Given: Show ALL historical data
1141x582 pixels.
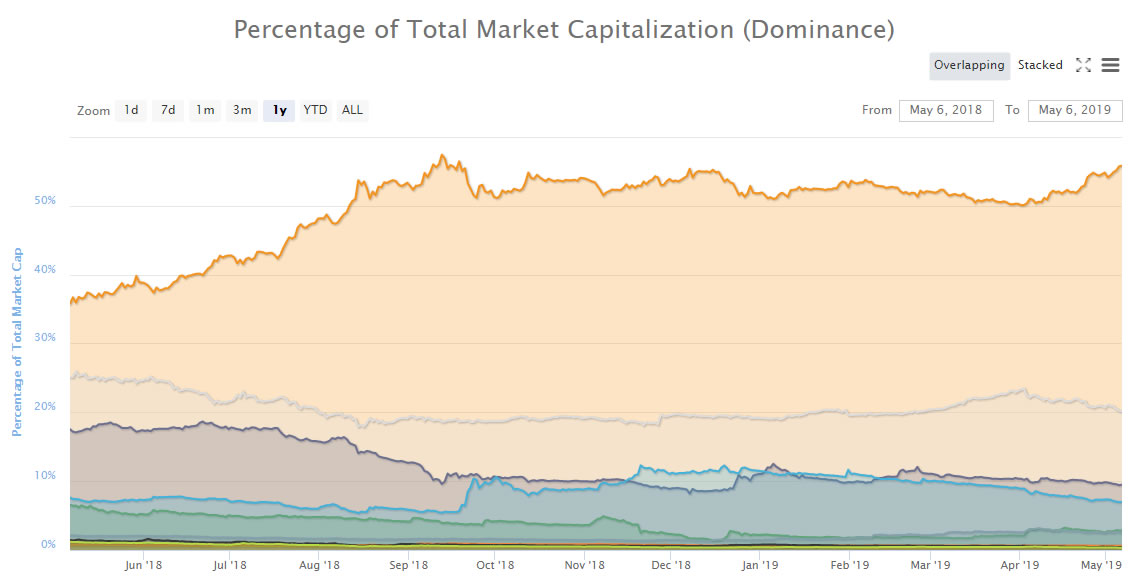Looking at the screenshot, I should point(352,110).
